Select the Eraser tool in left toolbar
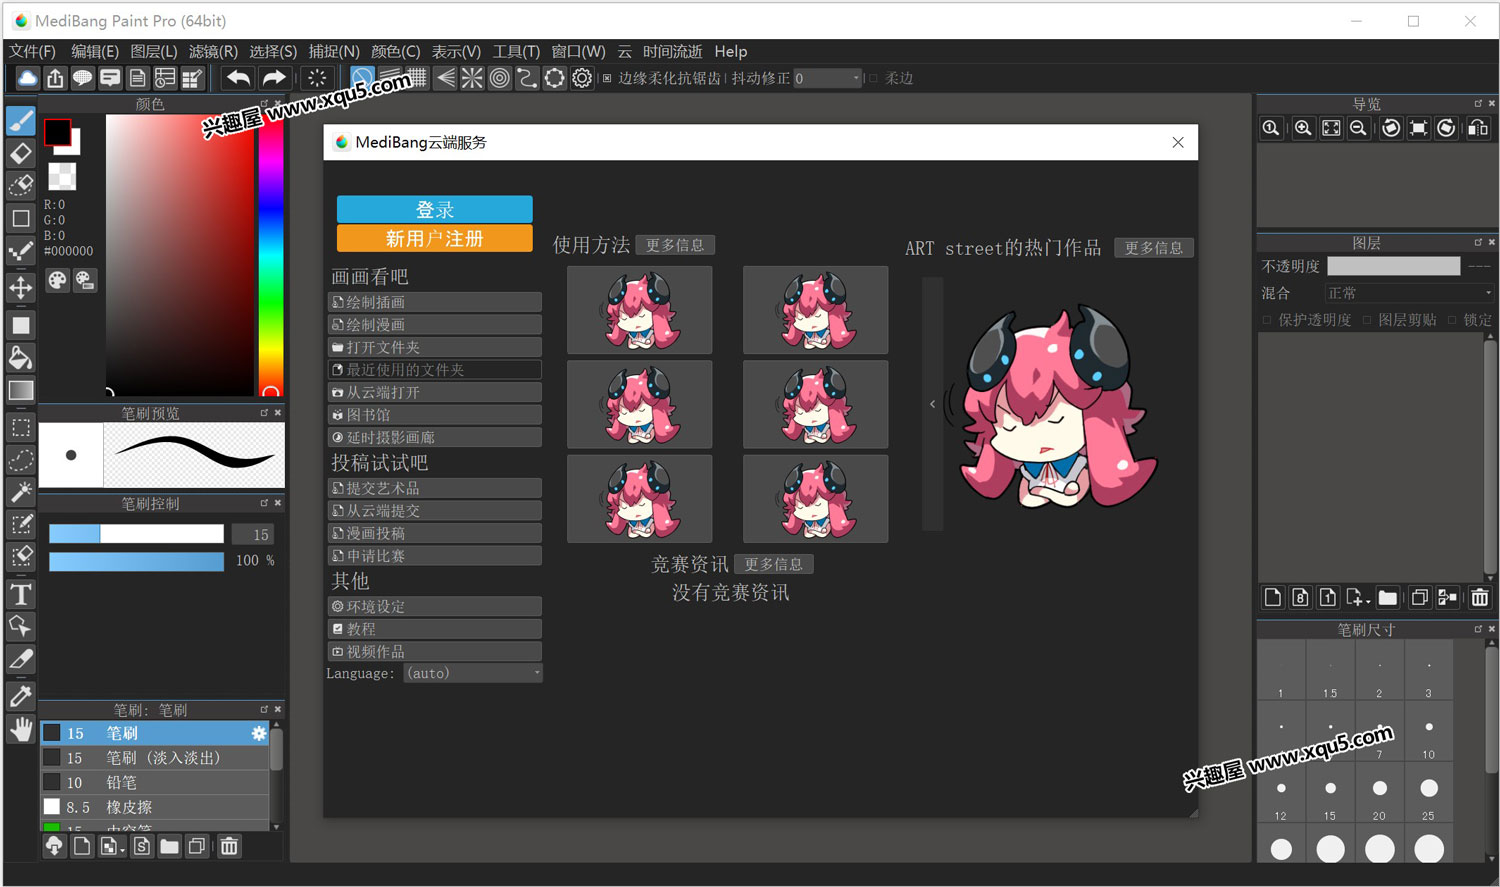 pos(21,153)
